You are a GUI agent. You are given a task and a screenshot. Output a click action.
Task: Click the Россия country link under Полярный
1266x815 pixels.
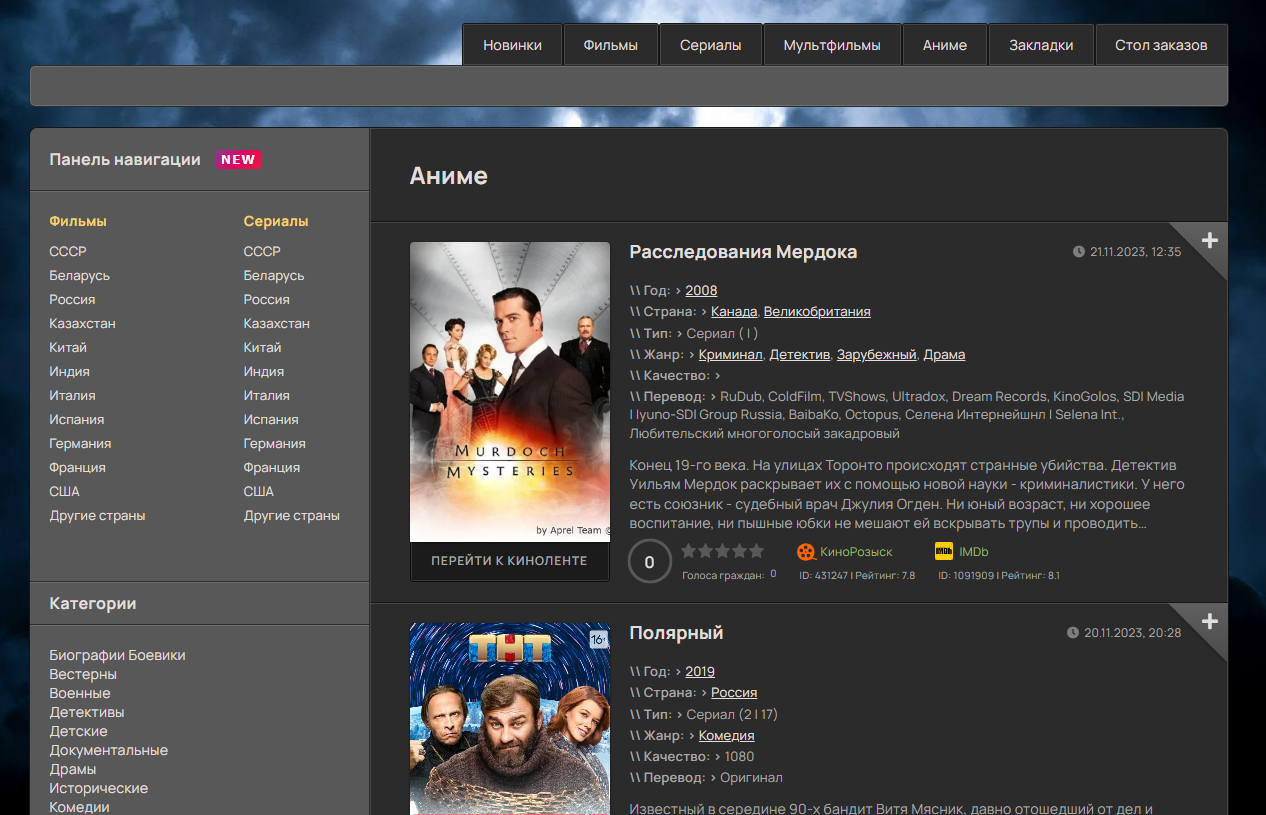tap(734, 692)
